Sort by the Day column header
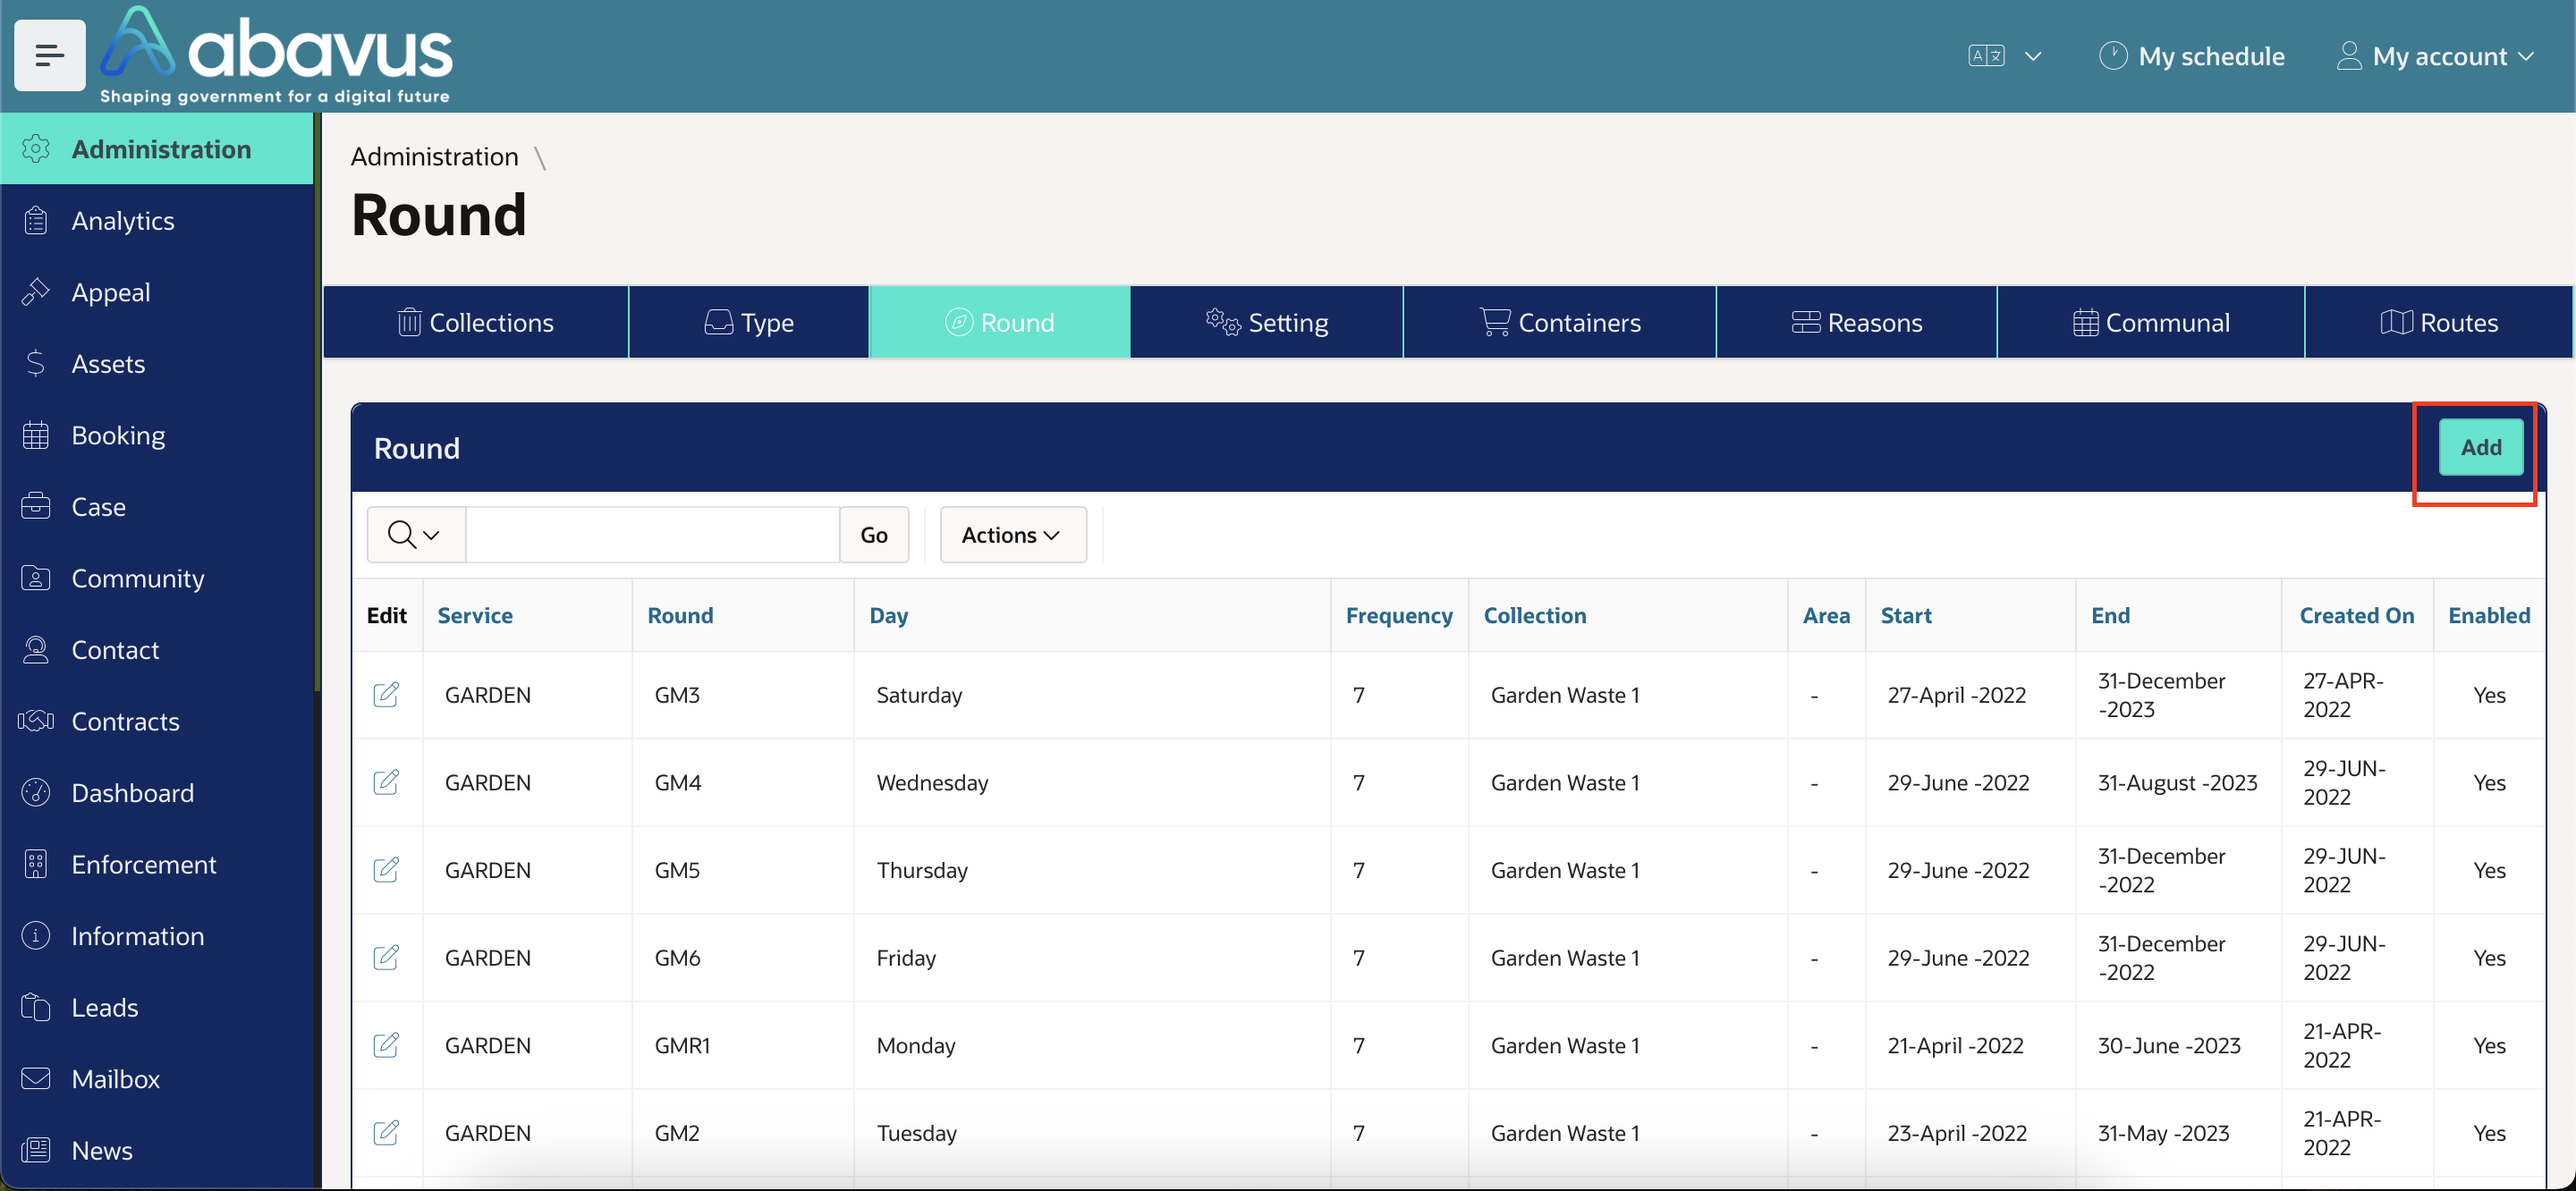The image size is (2576, 1191). [888, 615]
